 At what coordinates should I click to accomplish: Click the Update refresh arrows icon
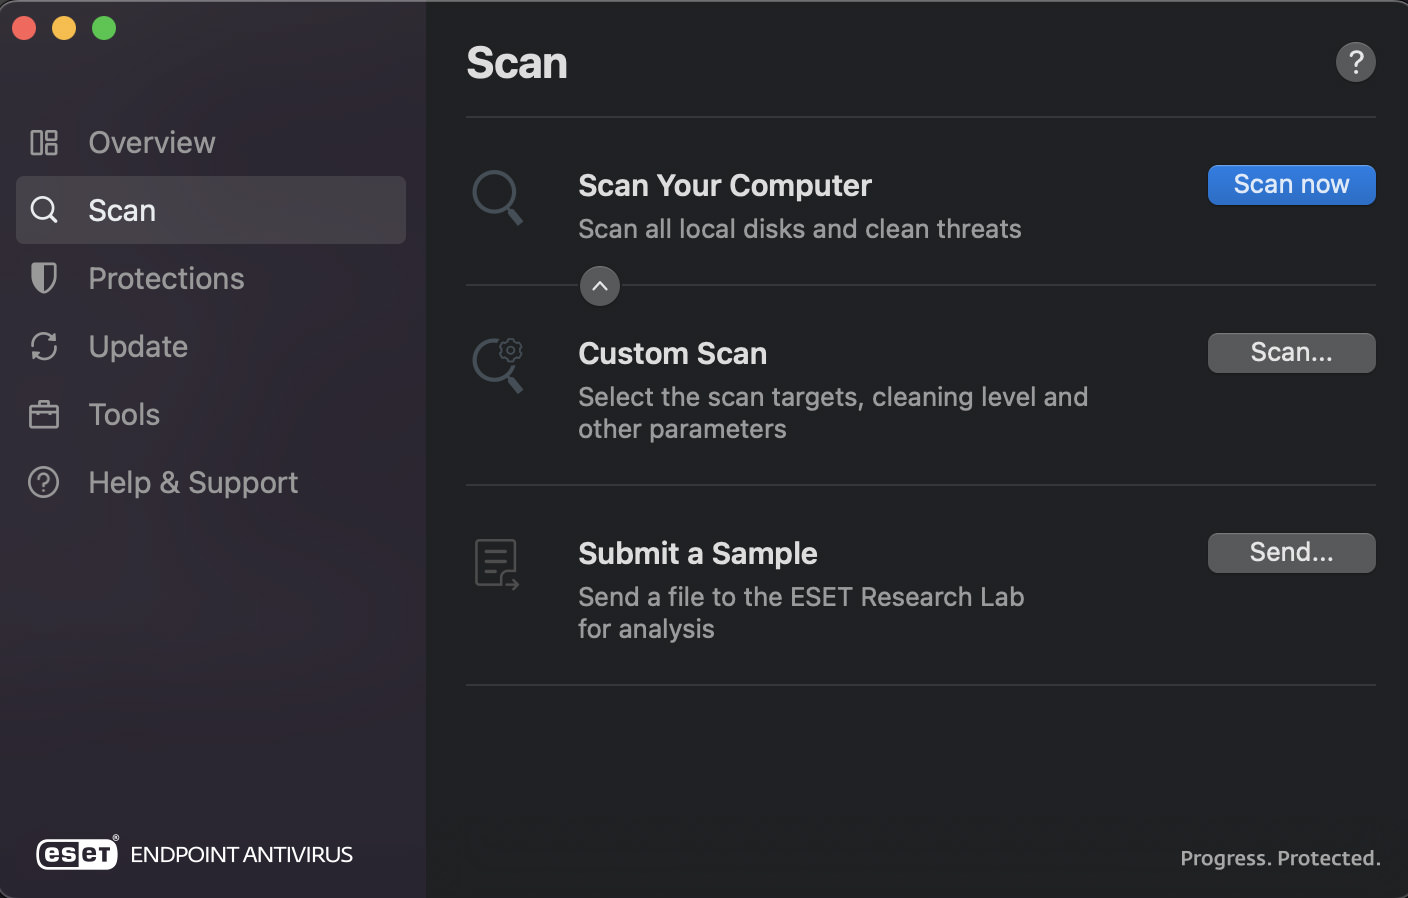(44, 346)
